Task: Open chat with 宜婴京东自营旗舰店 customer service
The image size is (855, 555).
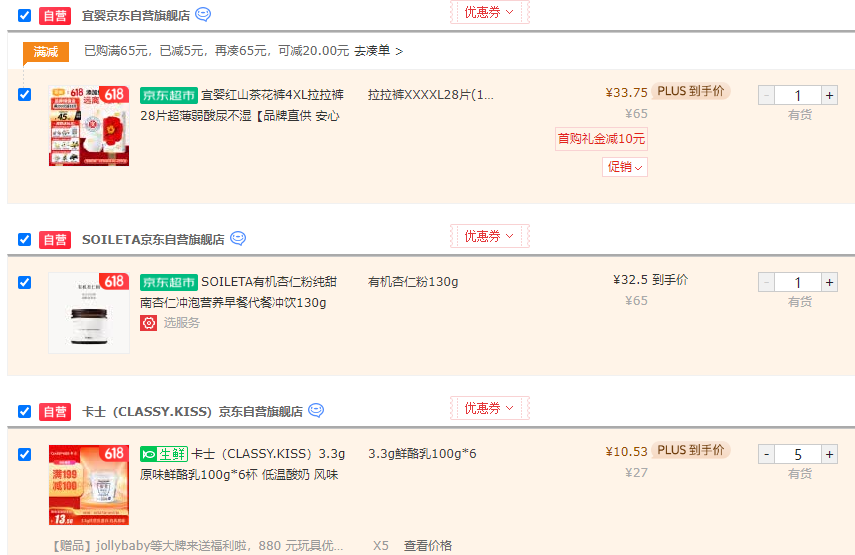Action: pos(203,14)
